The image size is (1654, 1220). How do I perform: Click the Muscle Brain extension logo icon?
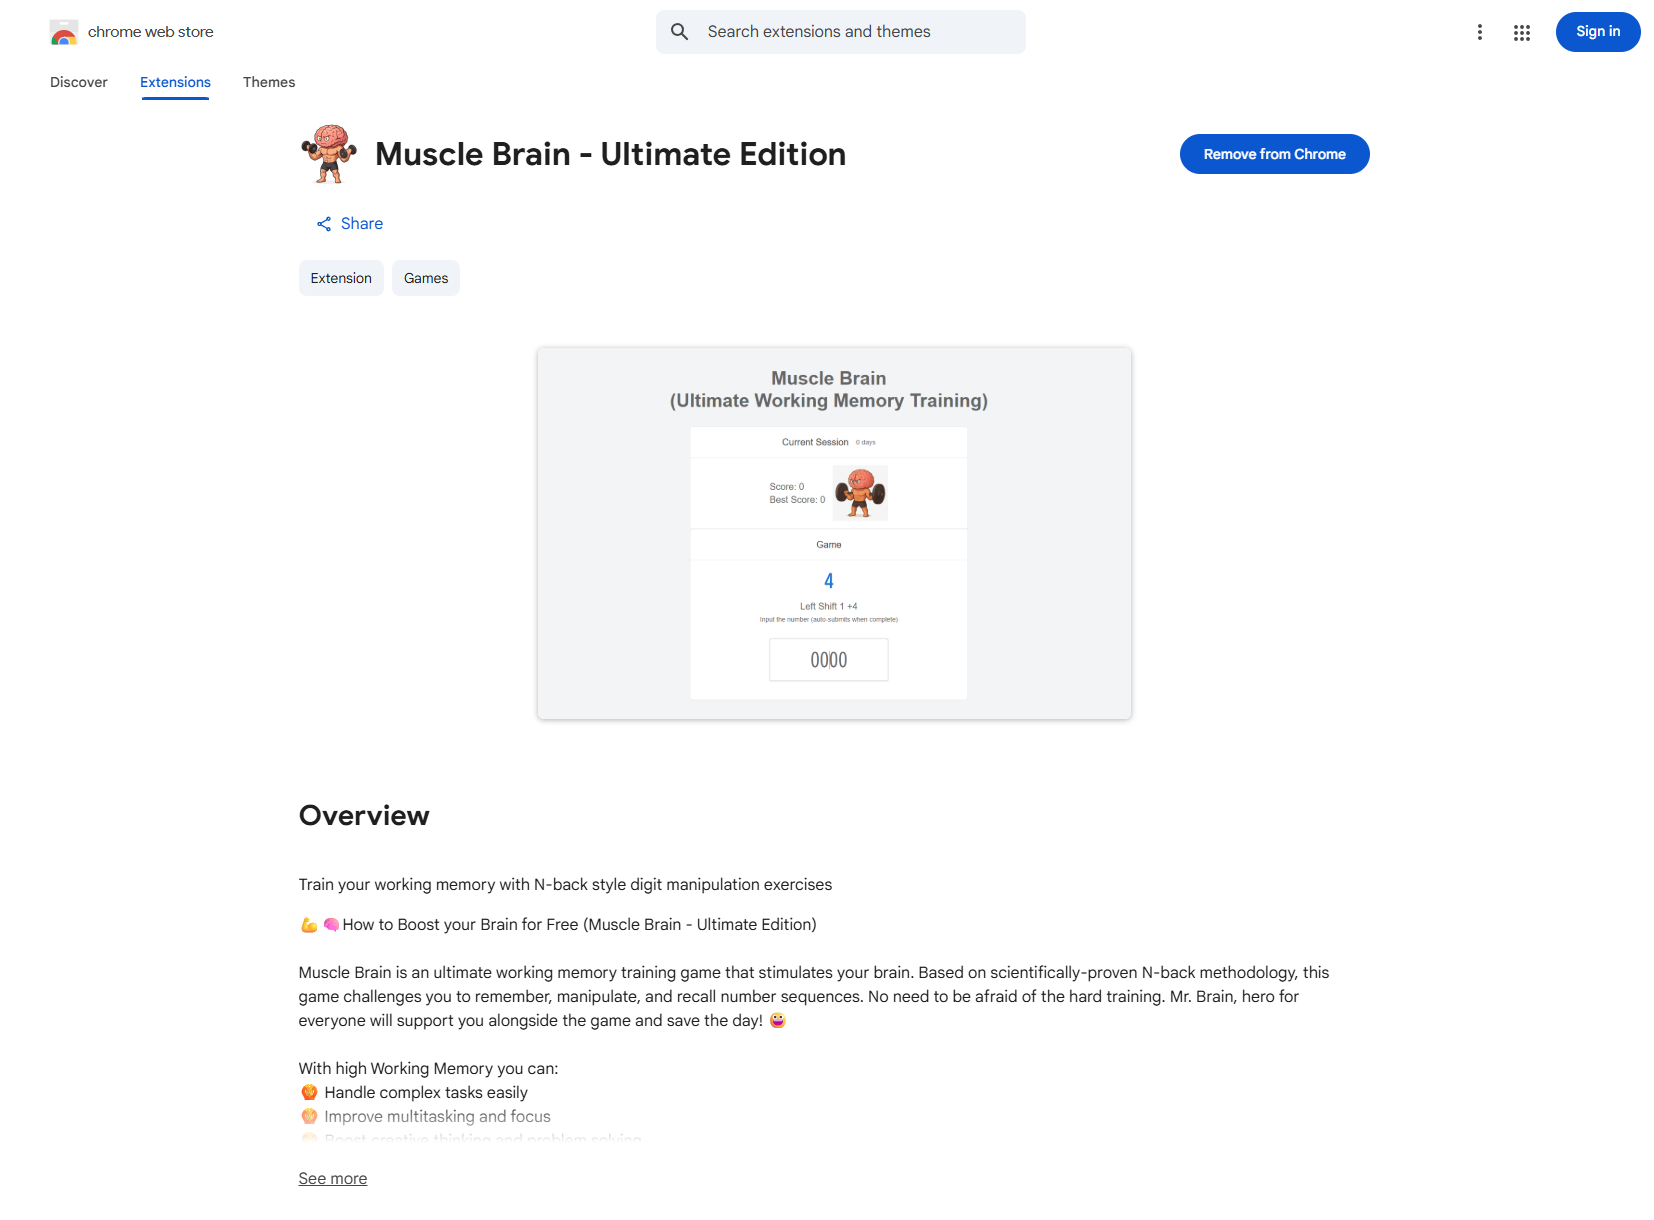pos(329,154)
